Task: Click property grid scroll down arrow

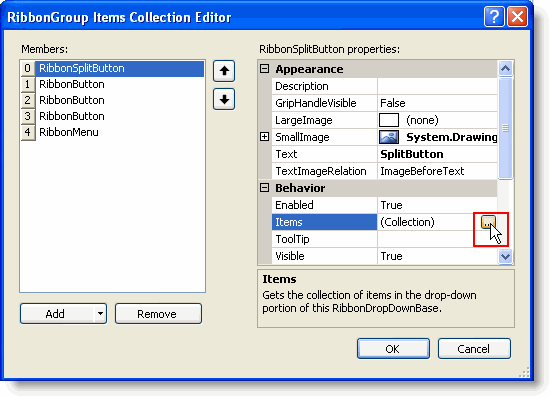Action: click(x=505, y=256)
